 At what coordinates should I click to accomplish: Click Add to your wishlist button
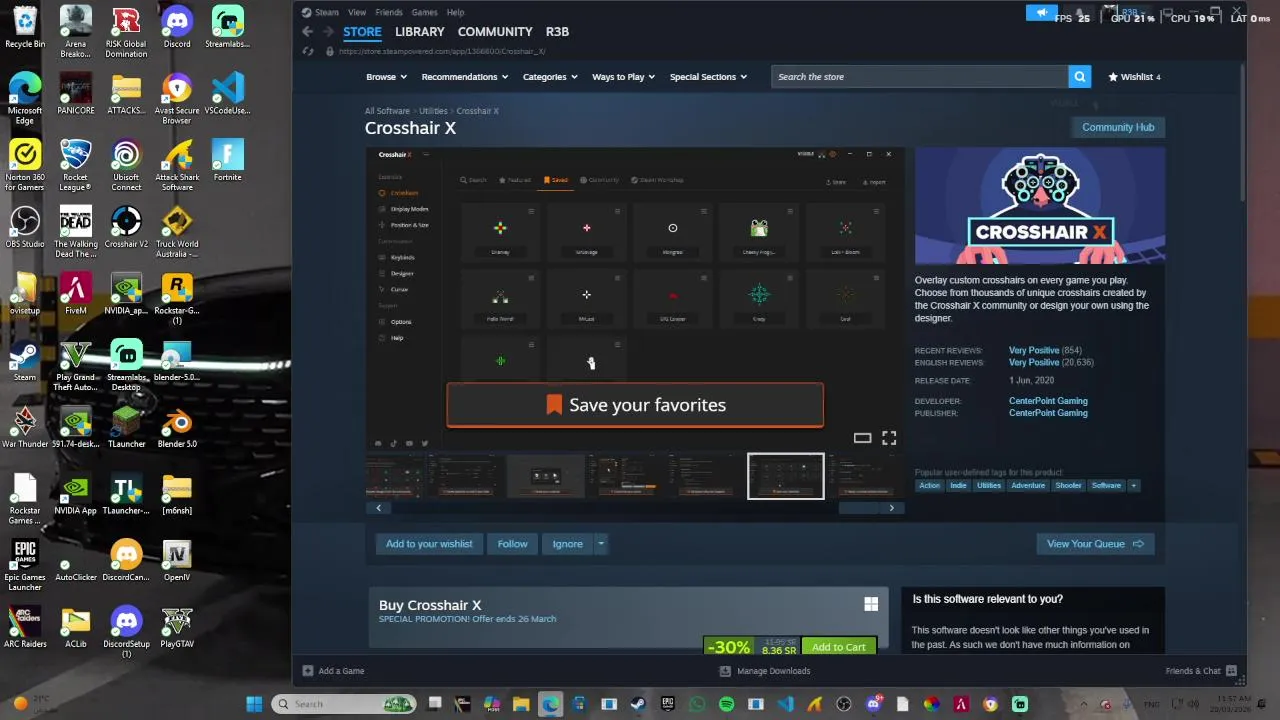click(429, 544)
